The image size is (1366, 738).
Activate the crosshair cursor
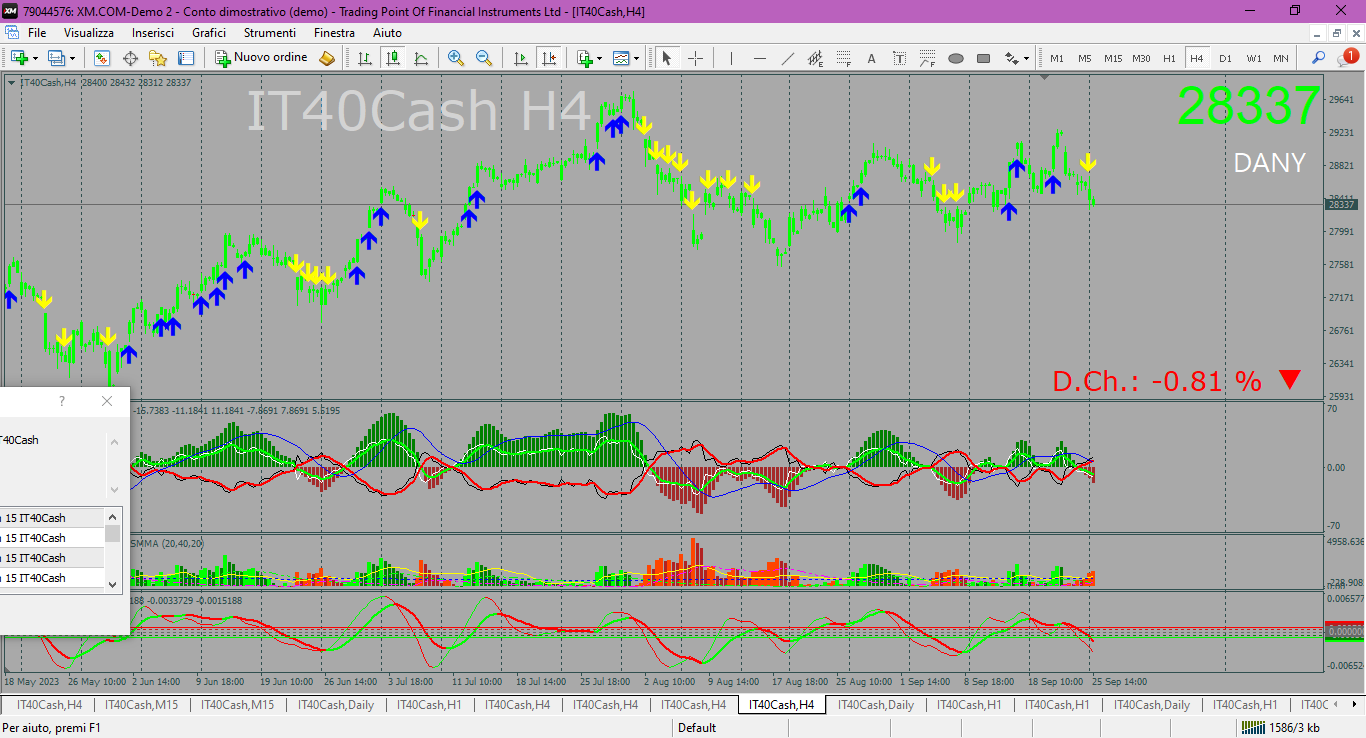pos(695,58)
